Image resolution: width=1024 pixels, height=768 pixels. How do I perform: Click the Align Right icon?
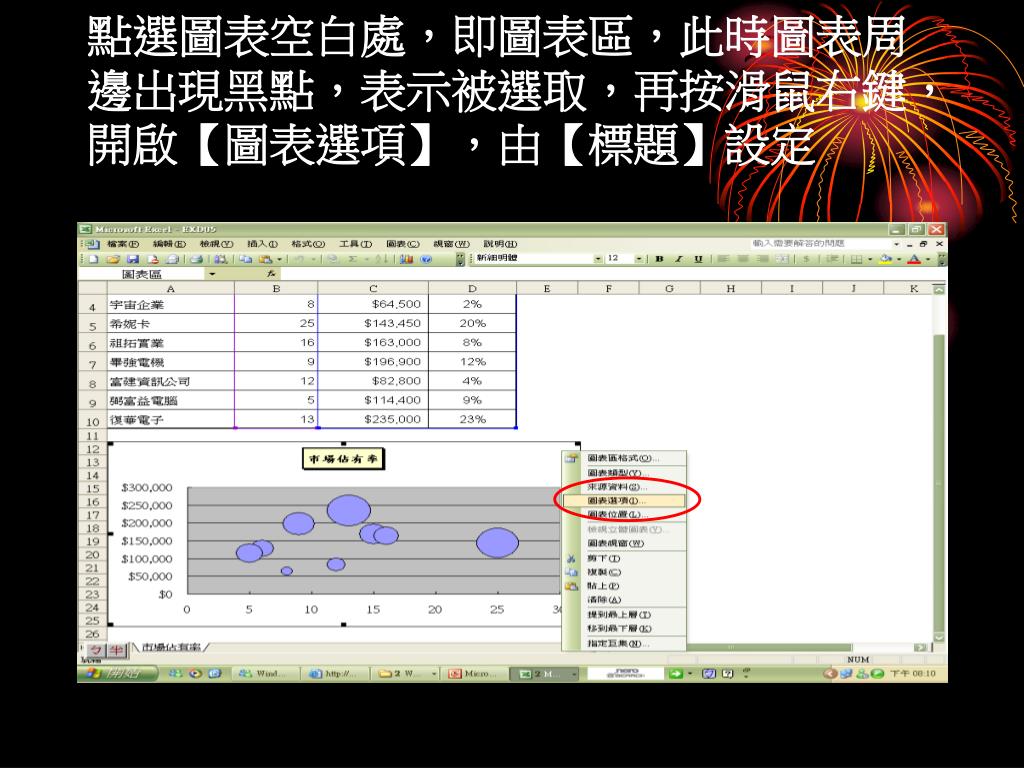[761, 259]
